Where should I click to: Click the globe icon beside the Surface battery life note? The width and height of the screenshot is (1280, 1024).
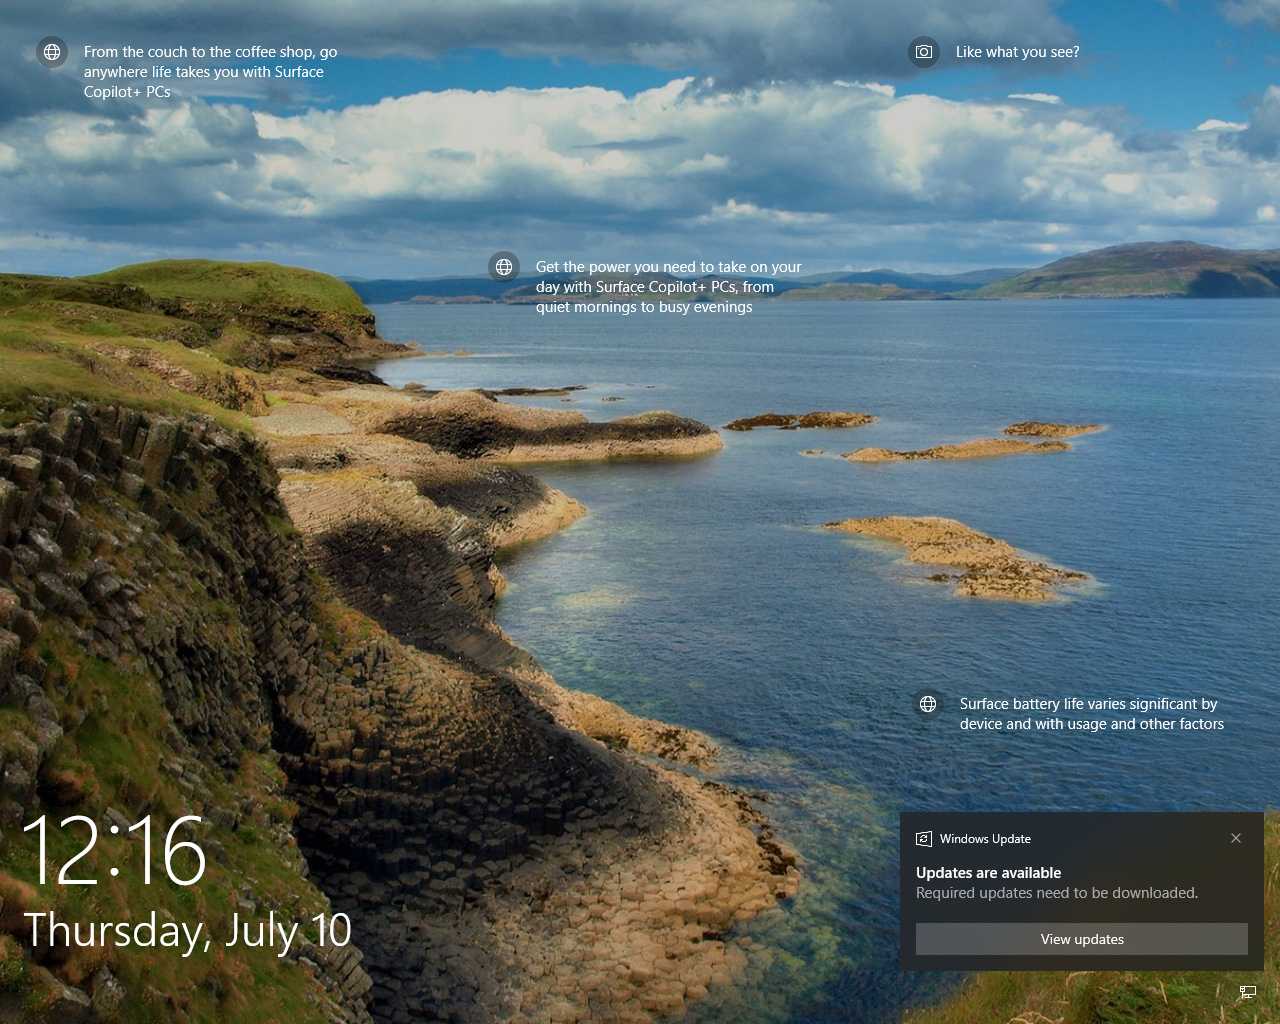click(x=928, y=704)
